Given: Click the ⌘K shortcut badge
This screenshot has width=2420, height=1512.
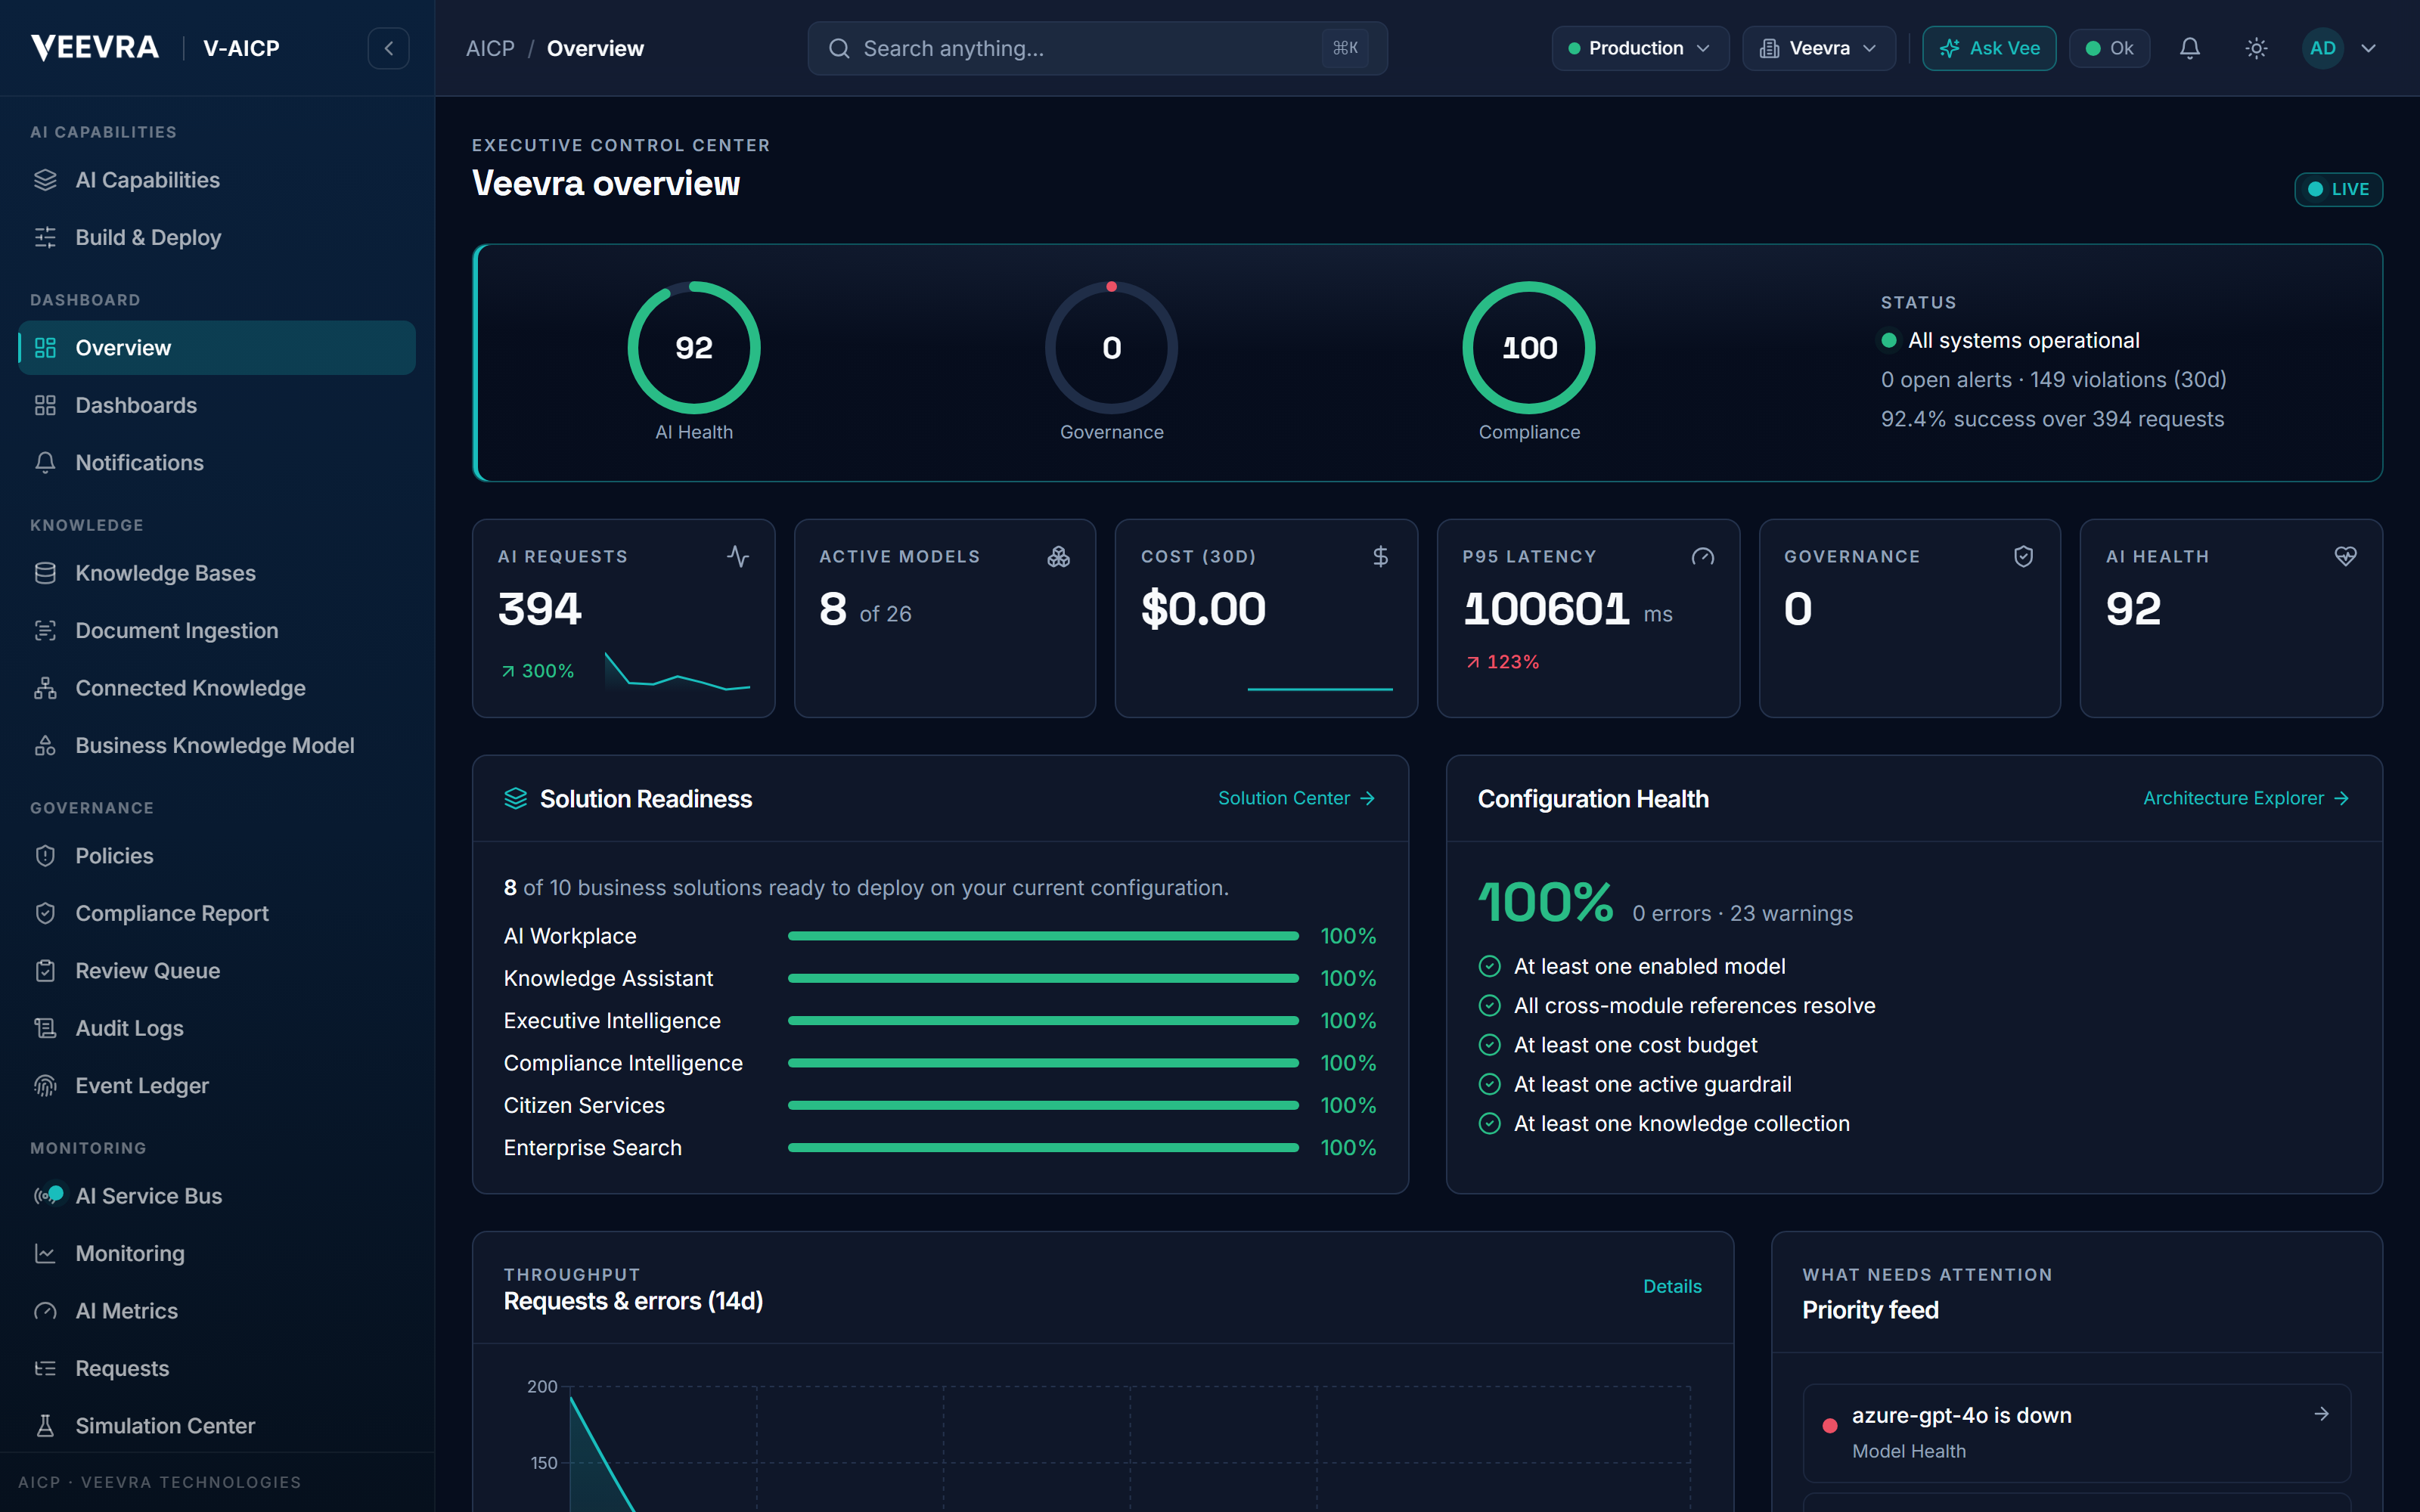Looking at the screenshot, I should pyautogui.click(x=1345, y=48).
